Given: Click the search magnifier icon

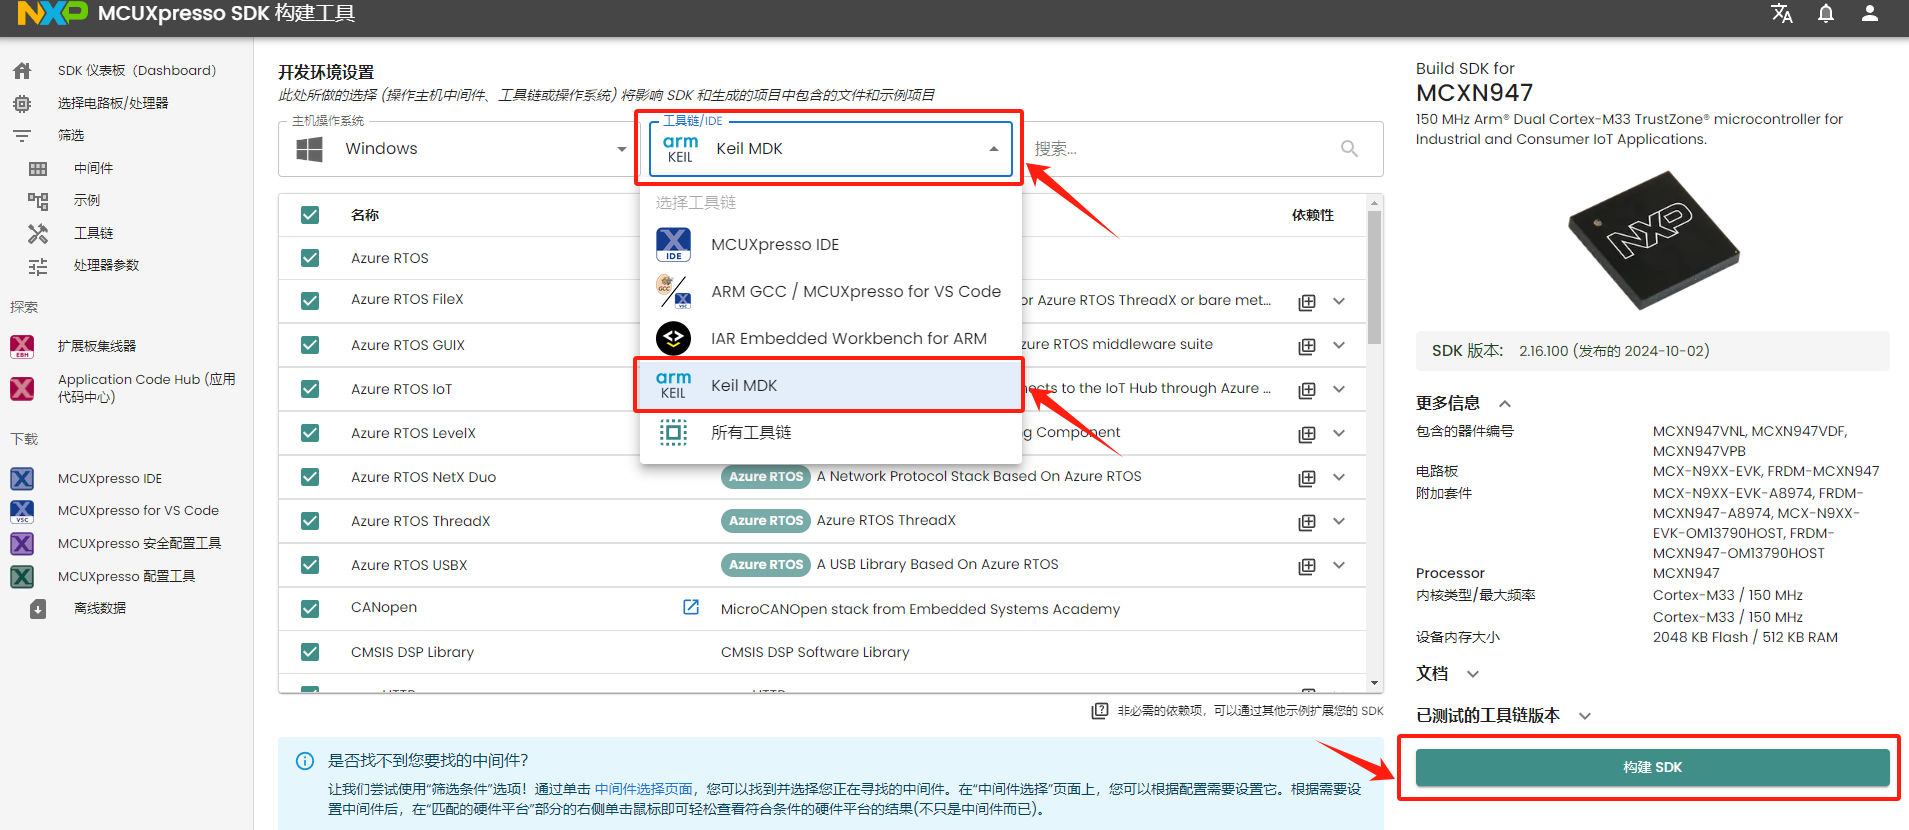Looking at the screenshot, I should (1349, 149).
